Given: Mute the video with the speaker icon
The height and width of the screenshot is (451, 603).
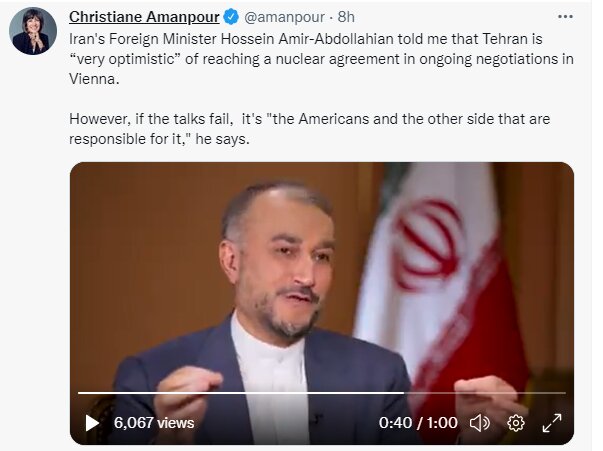Looking at the screenshot, I should click(x=480, y=423).
